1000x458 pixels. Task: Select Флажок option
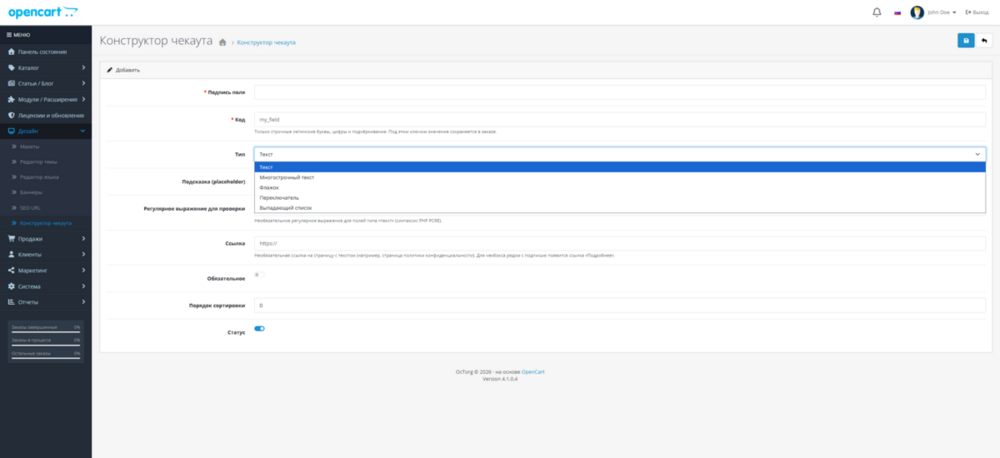point(620,188)
